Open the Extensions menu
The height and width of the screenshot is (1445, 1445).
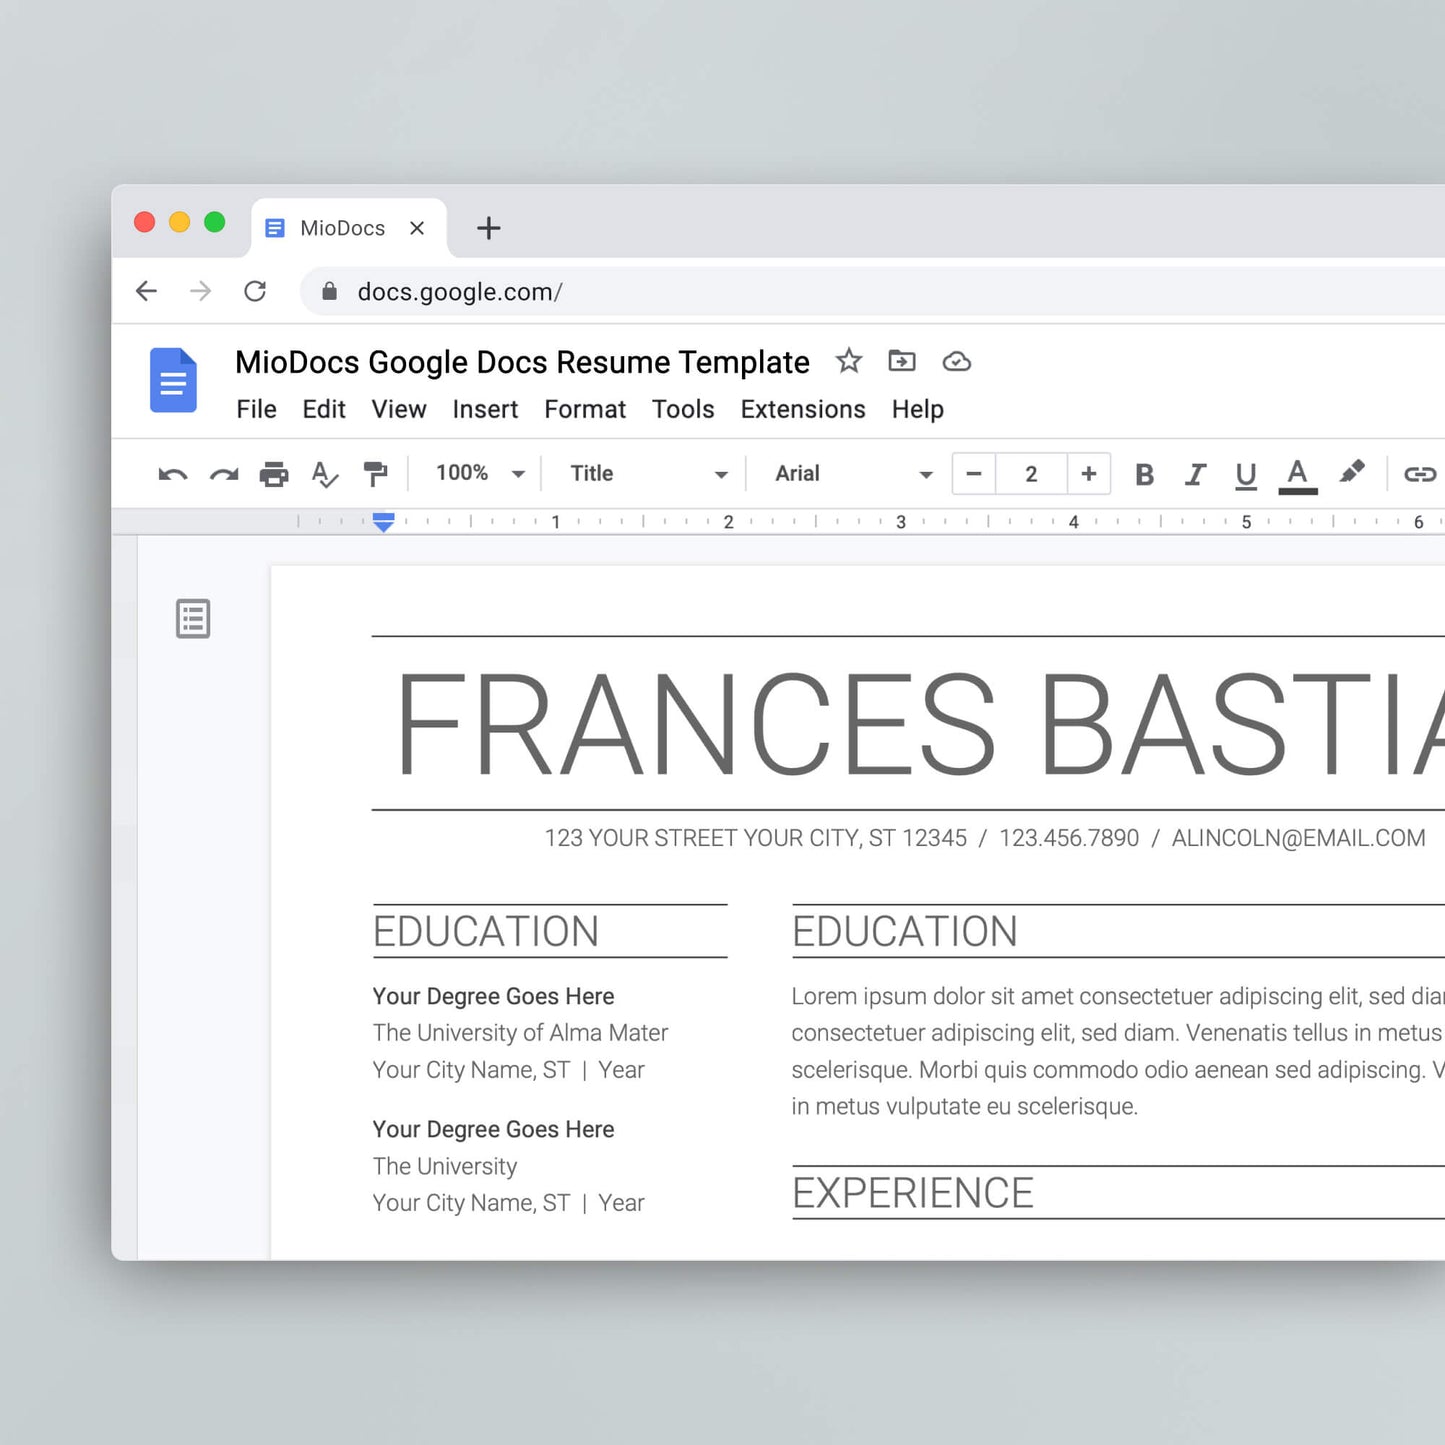(x=803, y=409)
